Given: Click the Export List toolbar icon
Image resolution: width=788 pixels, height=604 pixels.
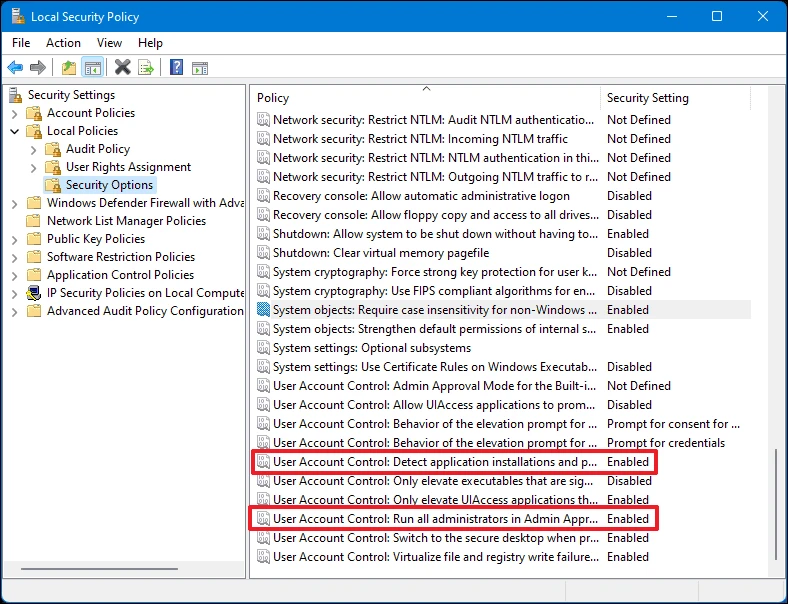Looking at the screenshot, I should (146, 68).
